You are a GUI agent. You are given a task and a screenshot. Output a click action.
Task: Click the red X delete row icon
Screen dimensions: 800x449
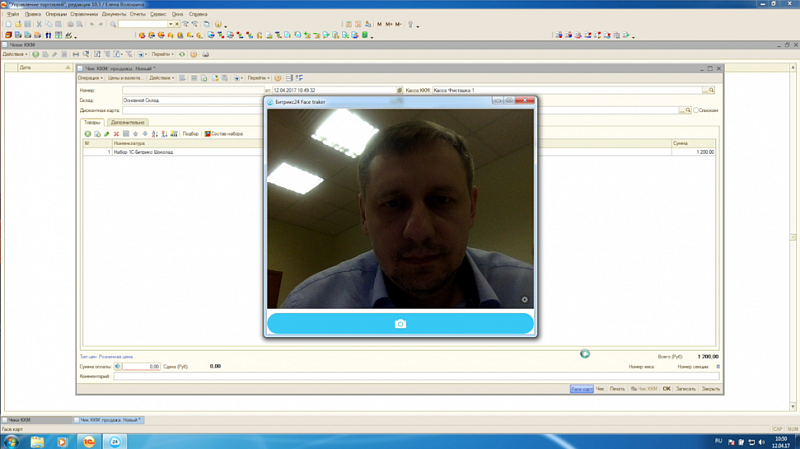coord(116,134)
